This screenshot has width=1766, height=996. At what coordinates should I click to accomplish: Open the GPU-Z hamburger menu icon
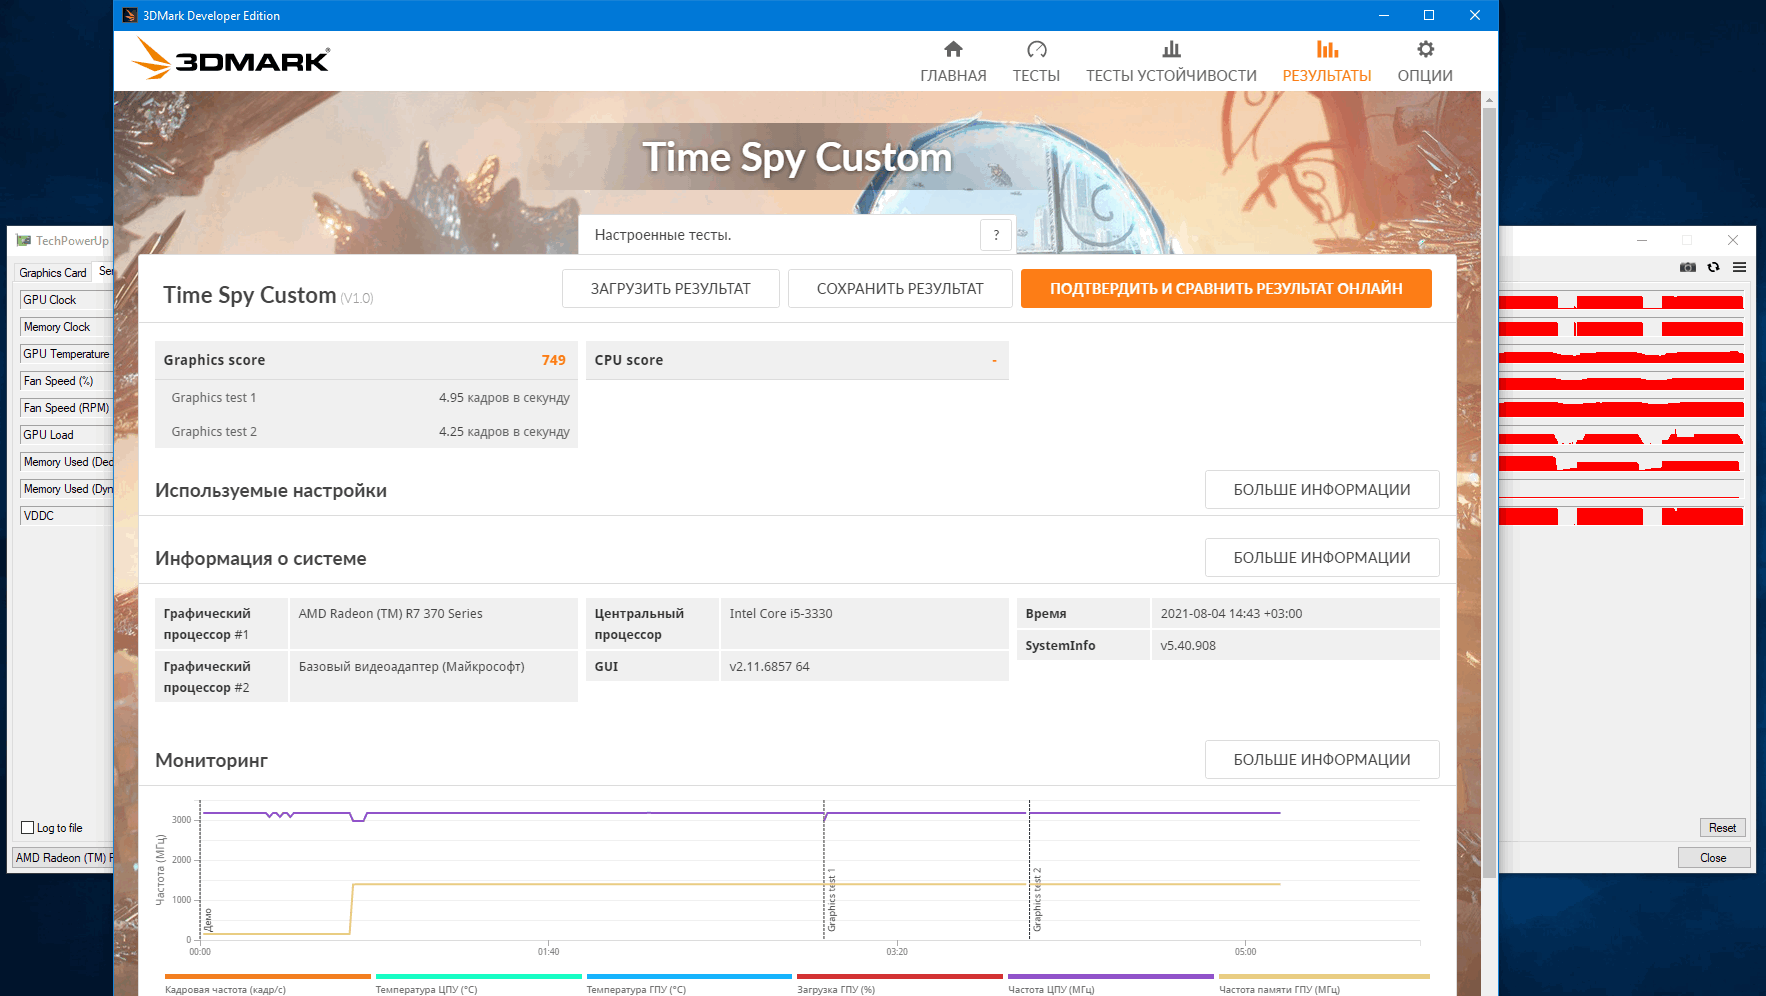click(1740, 267)
